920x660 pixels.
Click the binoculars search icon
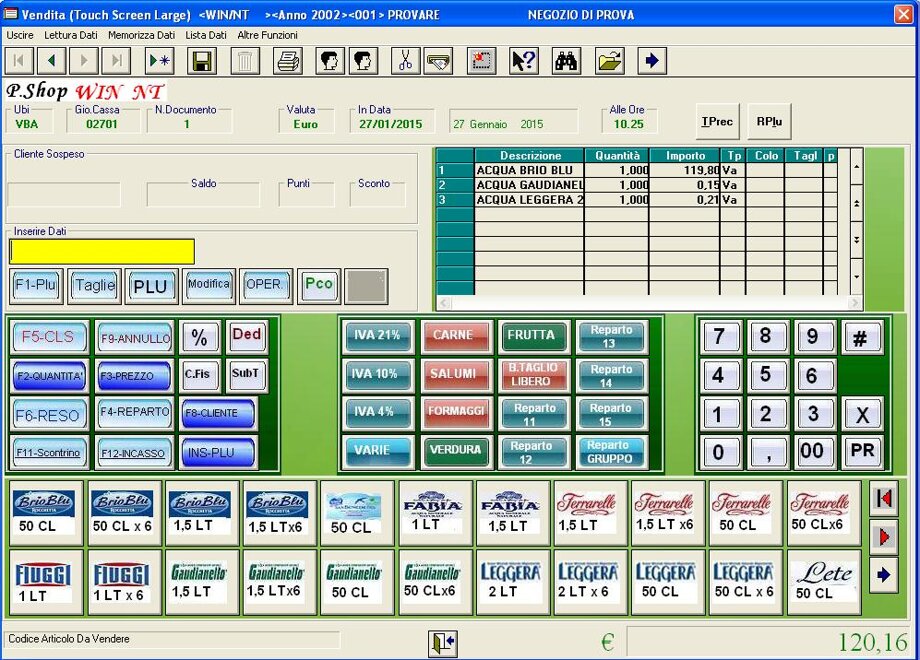coord(566,61)
